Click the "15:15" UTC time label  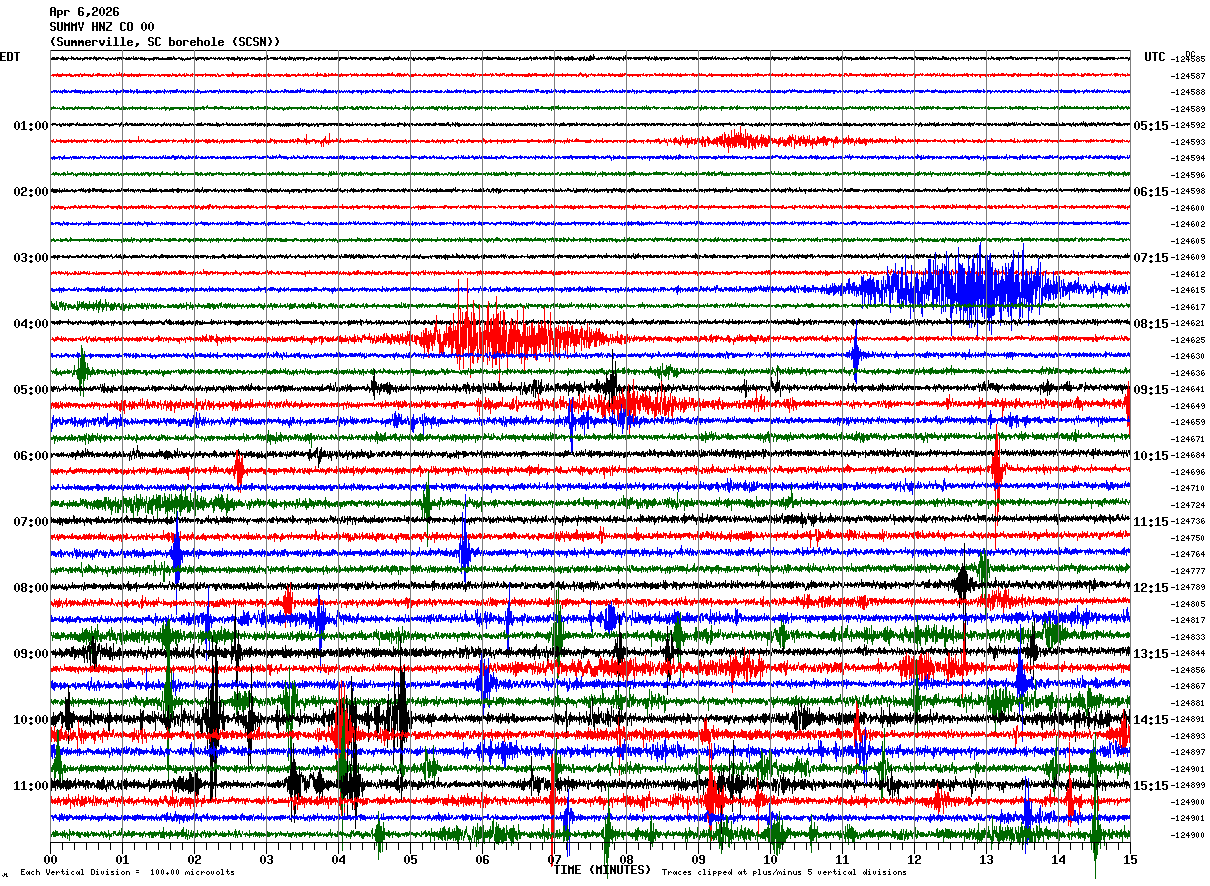1151,786
